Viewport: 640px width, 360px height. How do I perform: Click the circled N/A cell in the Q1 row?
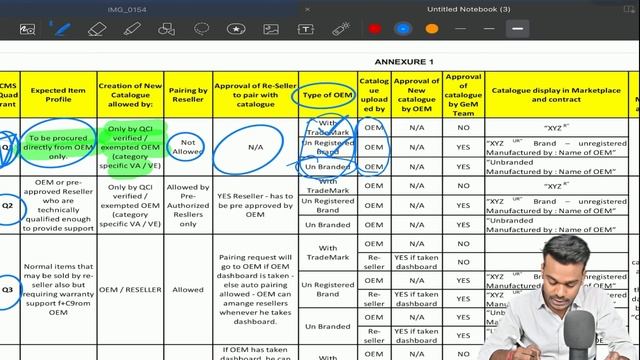256,147
